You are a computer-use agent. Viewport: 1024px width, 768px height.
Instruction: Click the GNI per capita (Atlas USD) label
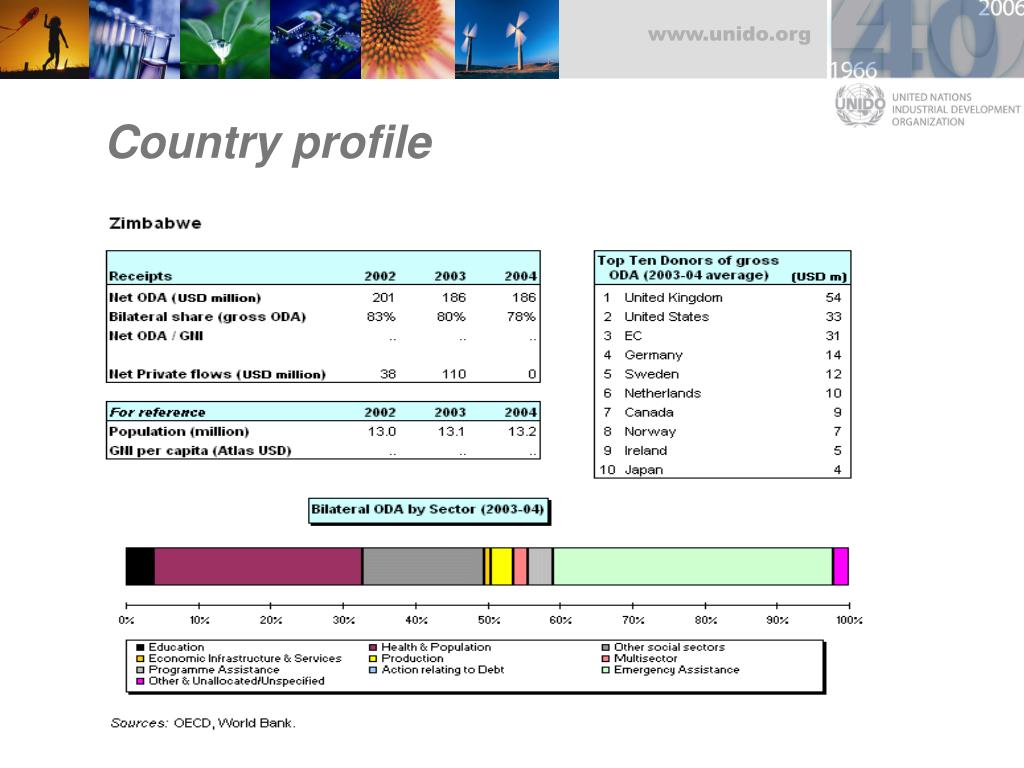[200, 451]
